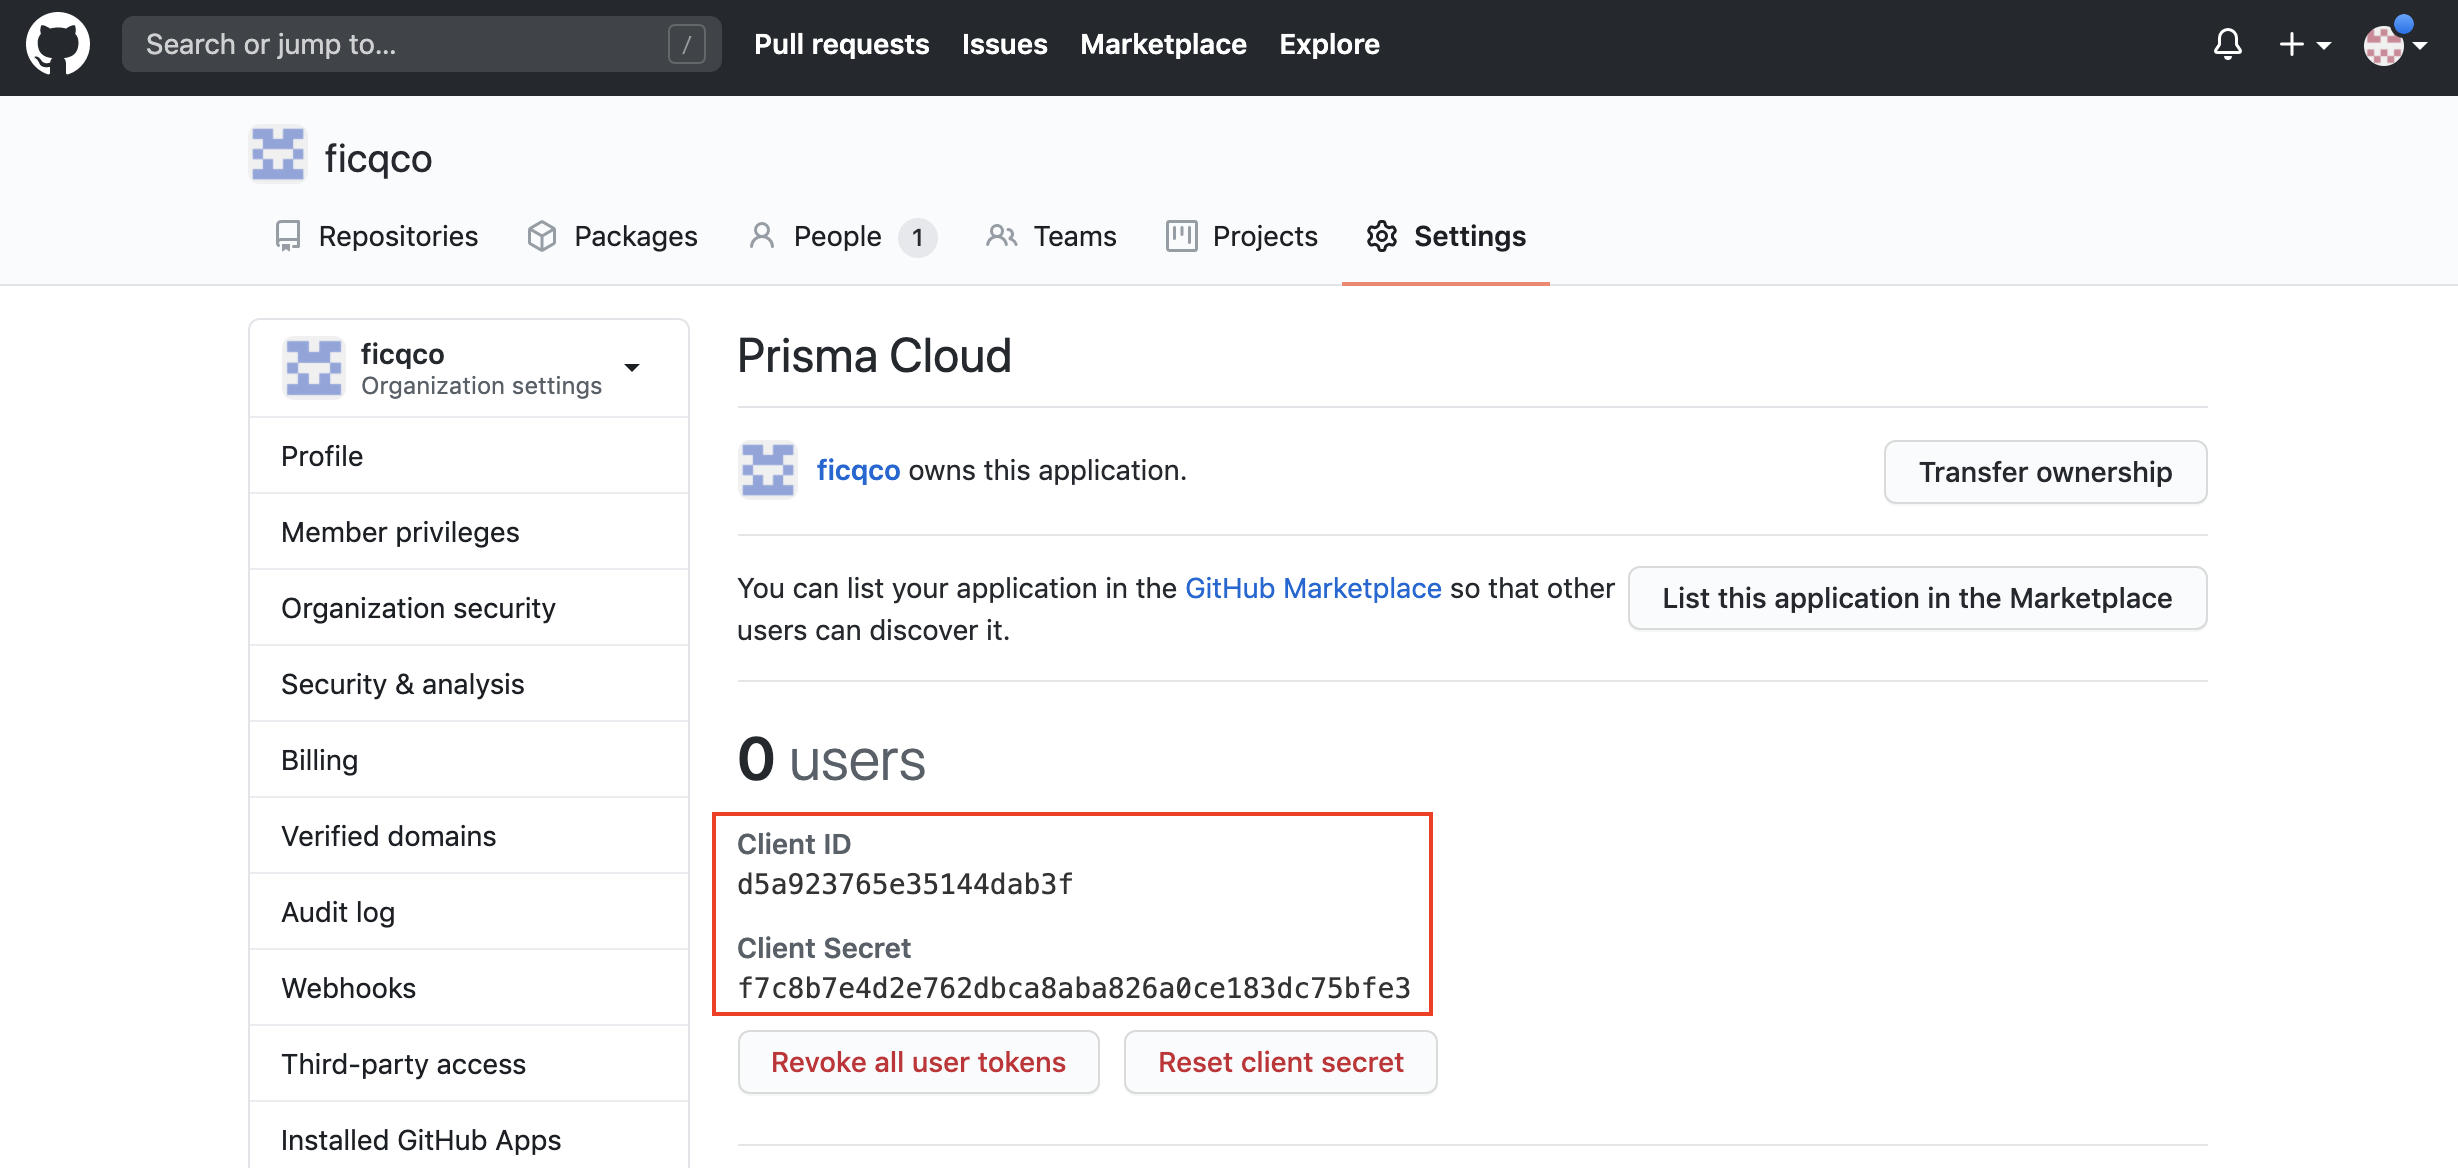The width and height of the screenshot is (2458, 1168).
Task: Click the Client Secret value string
Action: pos(1074,988)
